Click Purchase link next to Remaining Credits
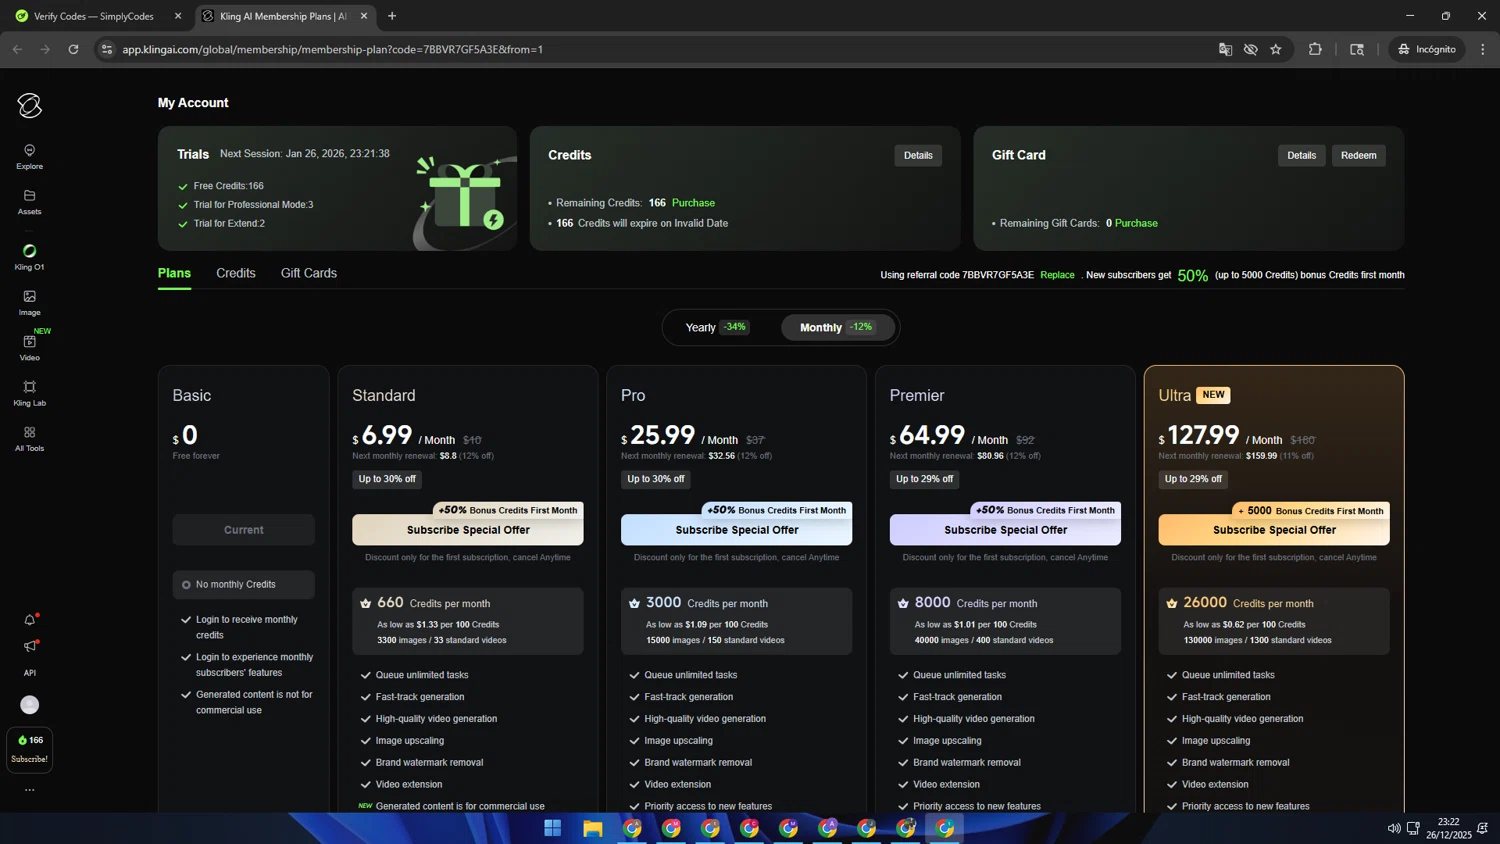Screen dimensions: 1500x844 coord(693,203)
